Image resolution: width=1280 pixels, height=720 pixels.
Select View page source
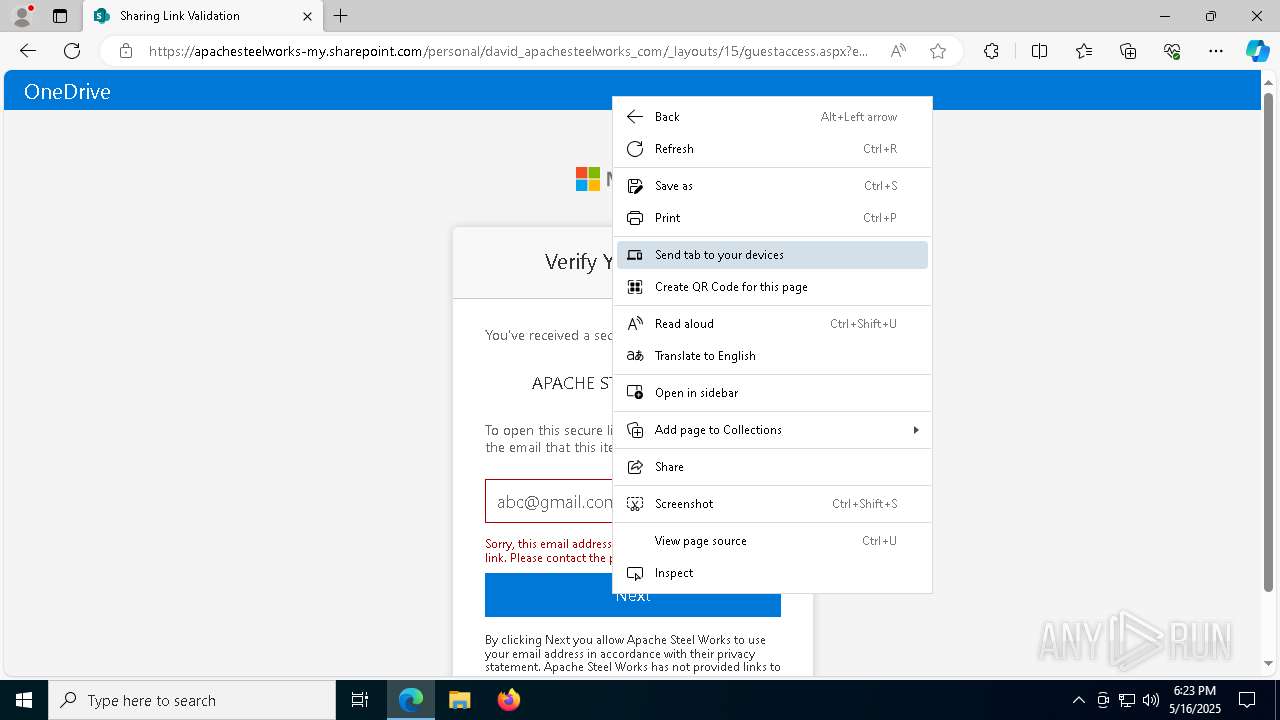772,541
